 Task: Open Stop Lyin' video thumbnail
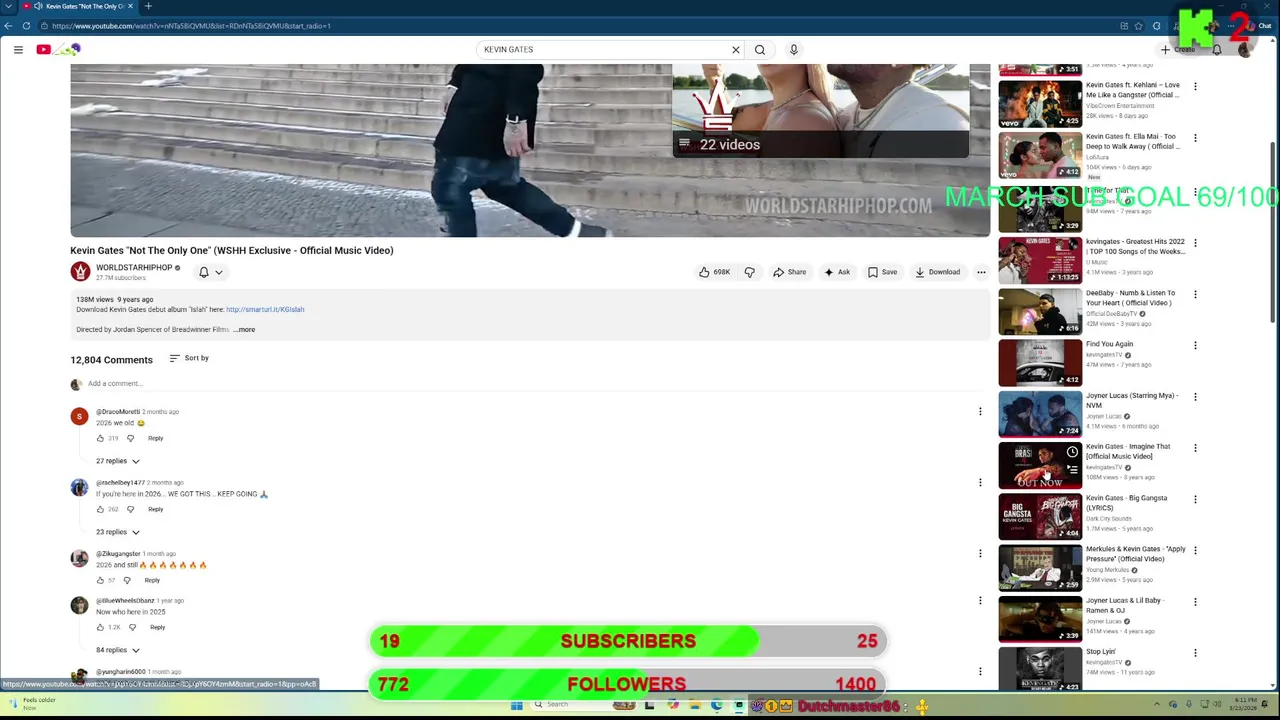1040,669
